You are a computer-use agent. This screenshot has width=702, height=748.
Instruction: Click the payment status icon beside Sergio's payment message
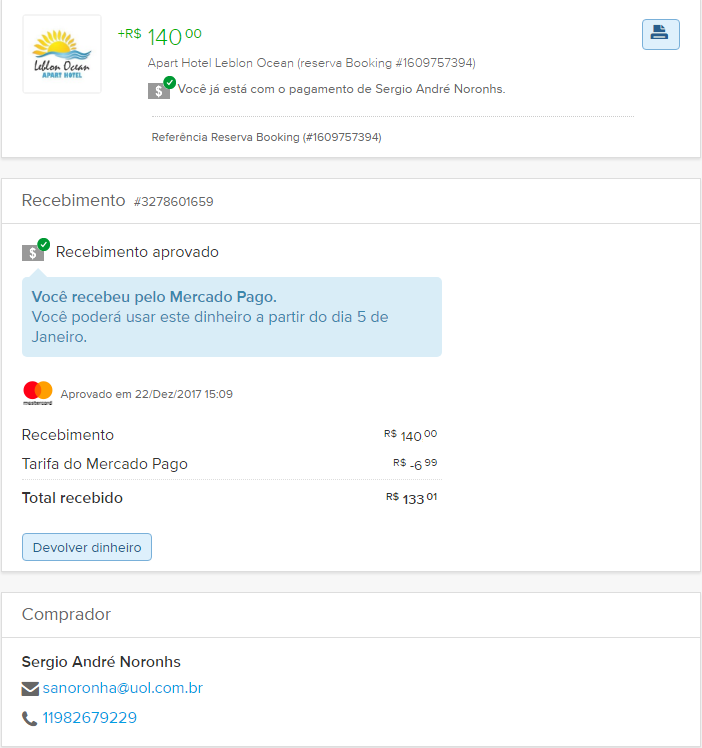pos(162,88)
